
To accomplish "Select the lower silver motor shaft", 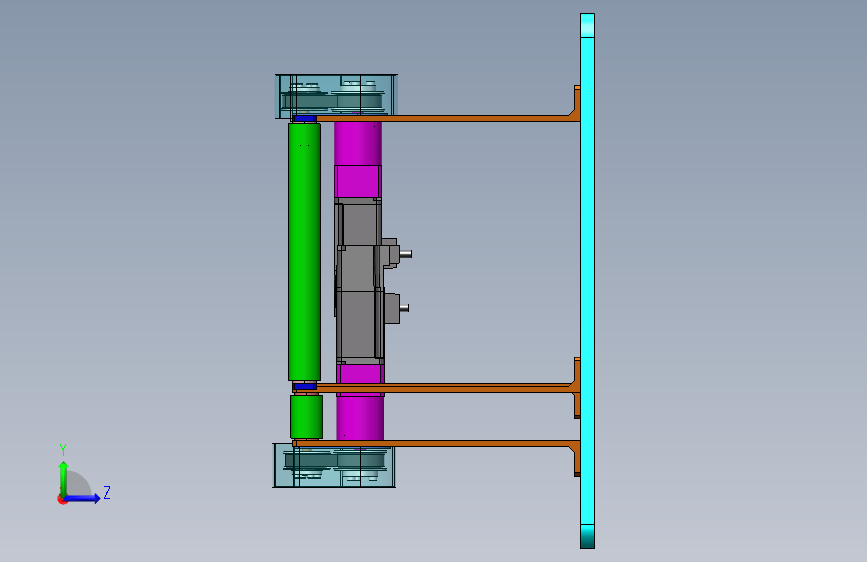I will [x=404, y=308].
